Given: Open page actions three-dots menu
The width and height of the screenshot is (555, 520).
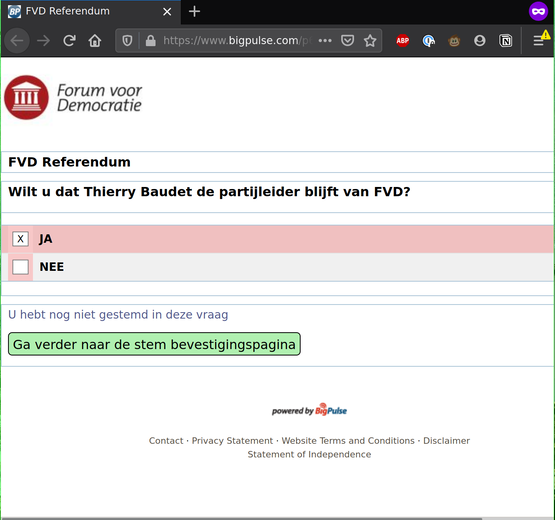Looking at the screenshot, I should [325, 41].
